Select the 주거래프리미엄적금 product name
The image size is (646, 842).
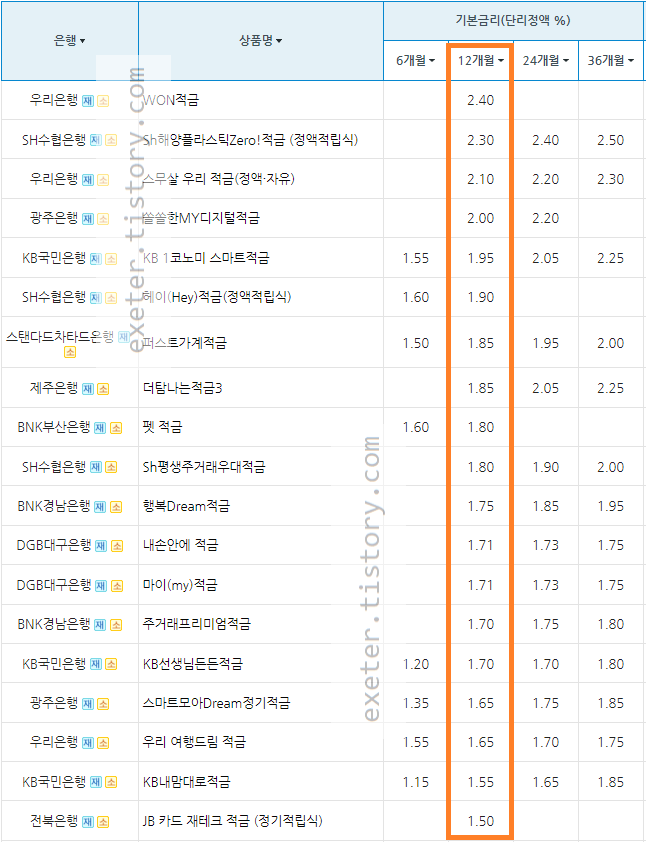click(197, 624)
